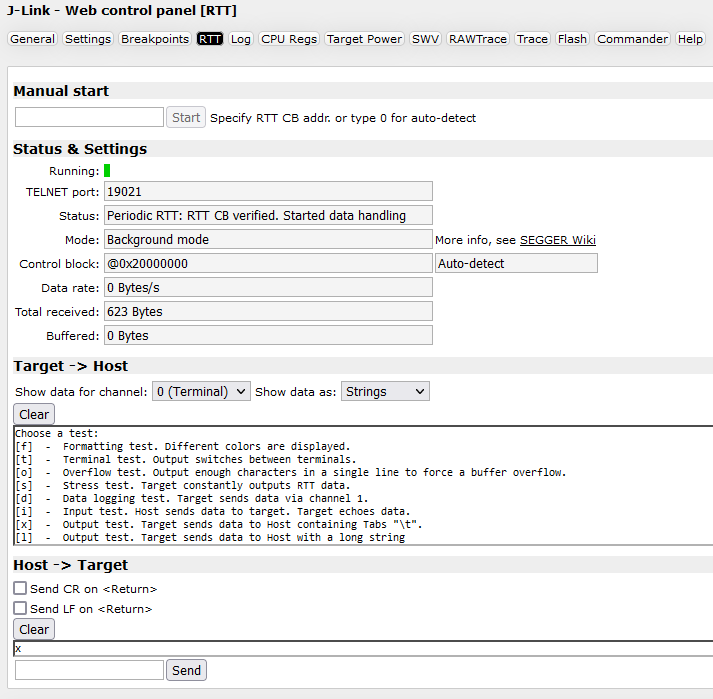Switch to the SWV tab
The width and height of the screenshot is (713, 699).
click(x=425, y=39)
